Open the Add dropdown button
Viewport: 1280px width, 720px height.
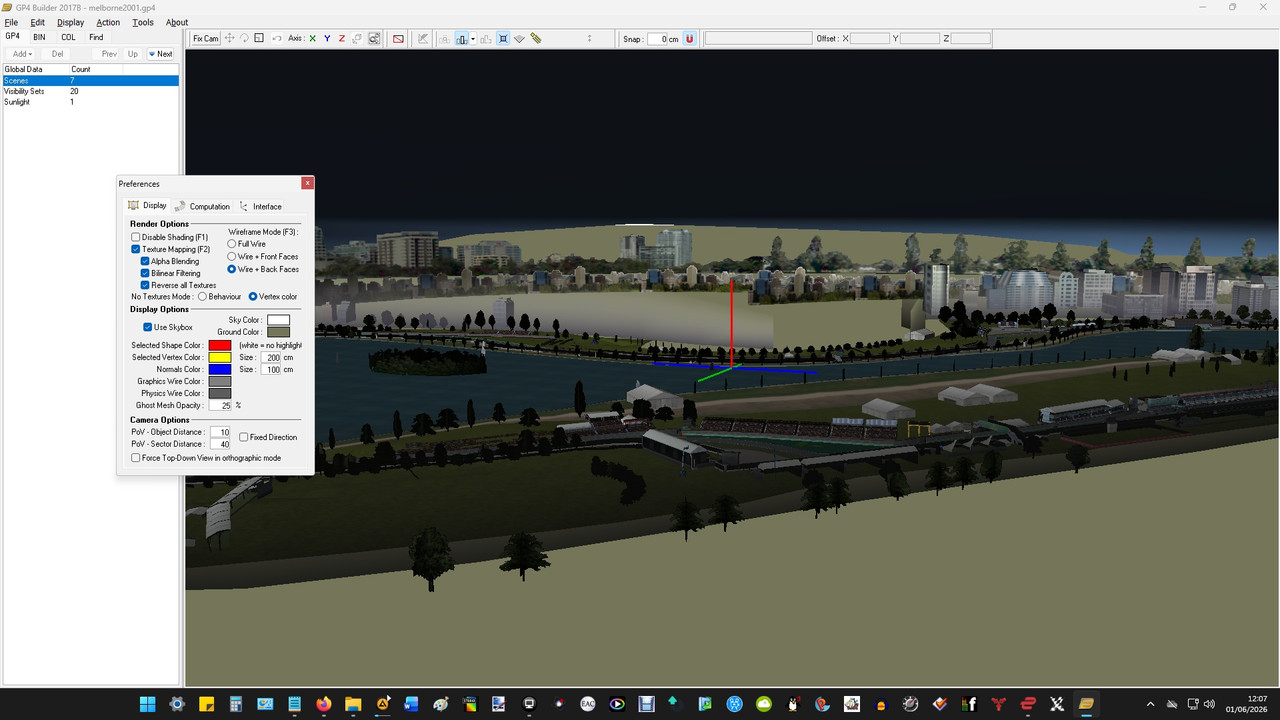tap(22, 54)
